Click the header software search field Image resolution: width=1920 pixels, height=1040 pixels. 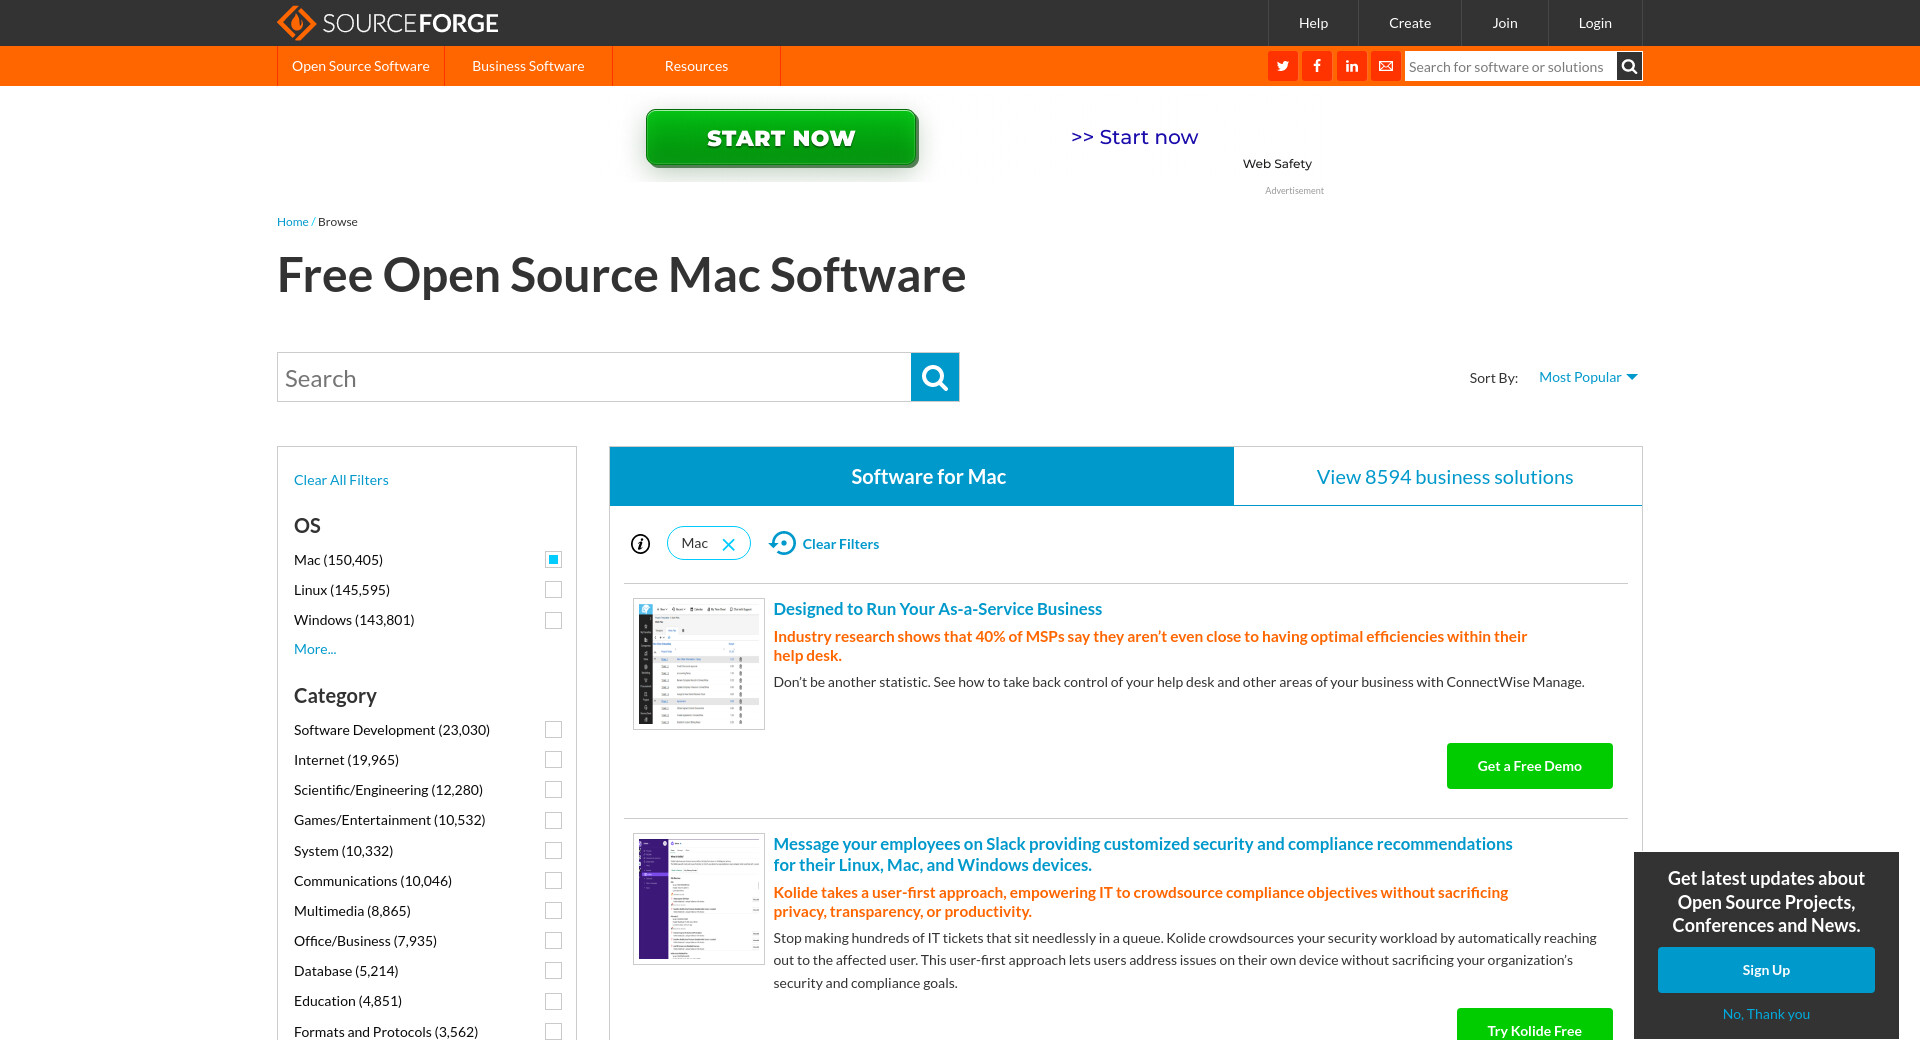pyautogui.click(x=1511, y=66)
